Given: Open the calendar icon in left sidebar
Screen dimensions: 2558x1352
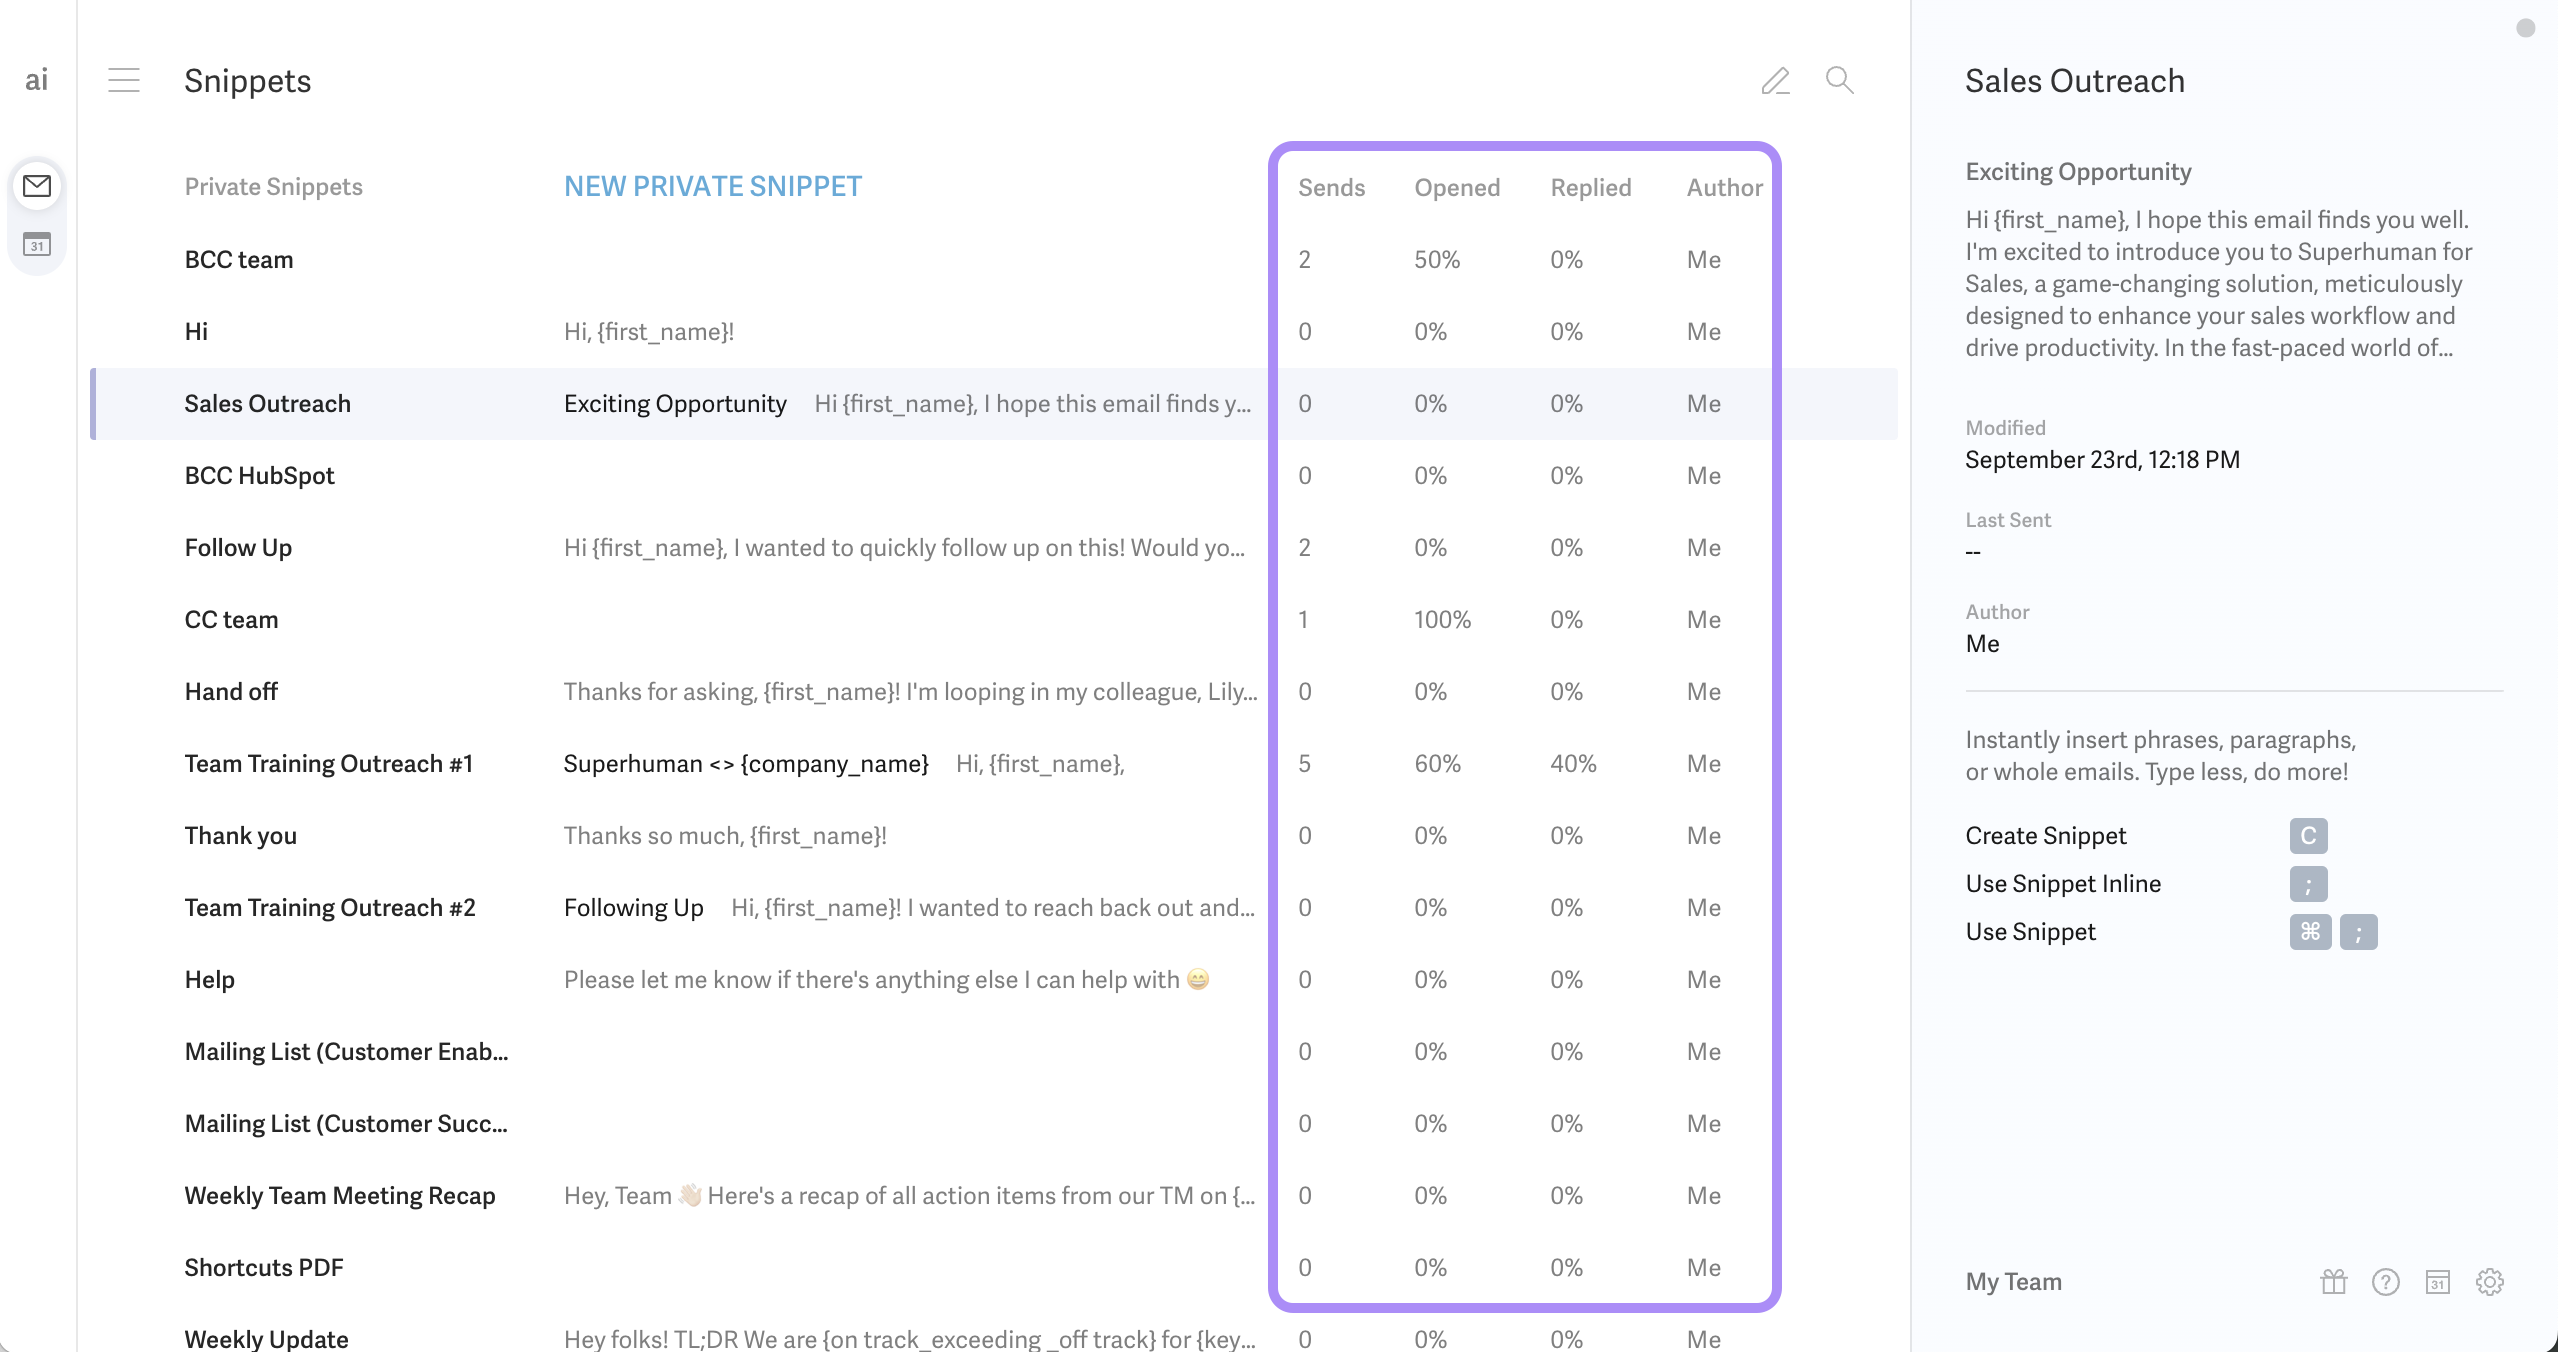Looking at the screenshot, I should click(37, 244).
